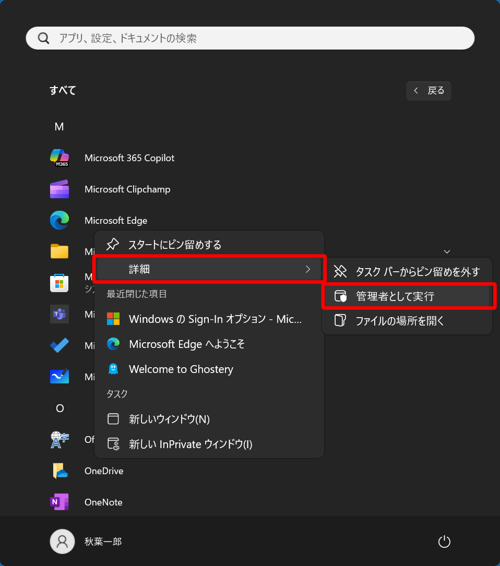Open the Microsoft Store icon in the app list
This screenshot has width=500, height=566.
[60, 283]
